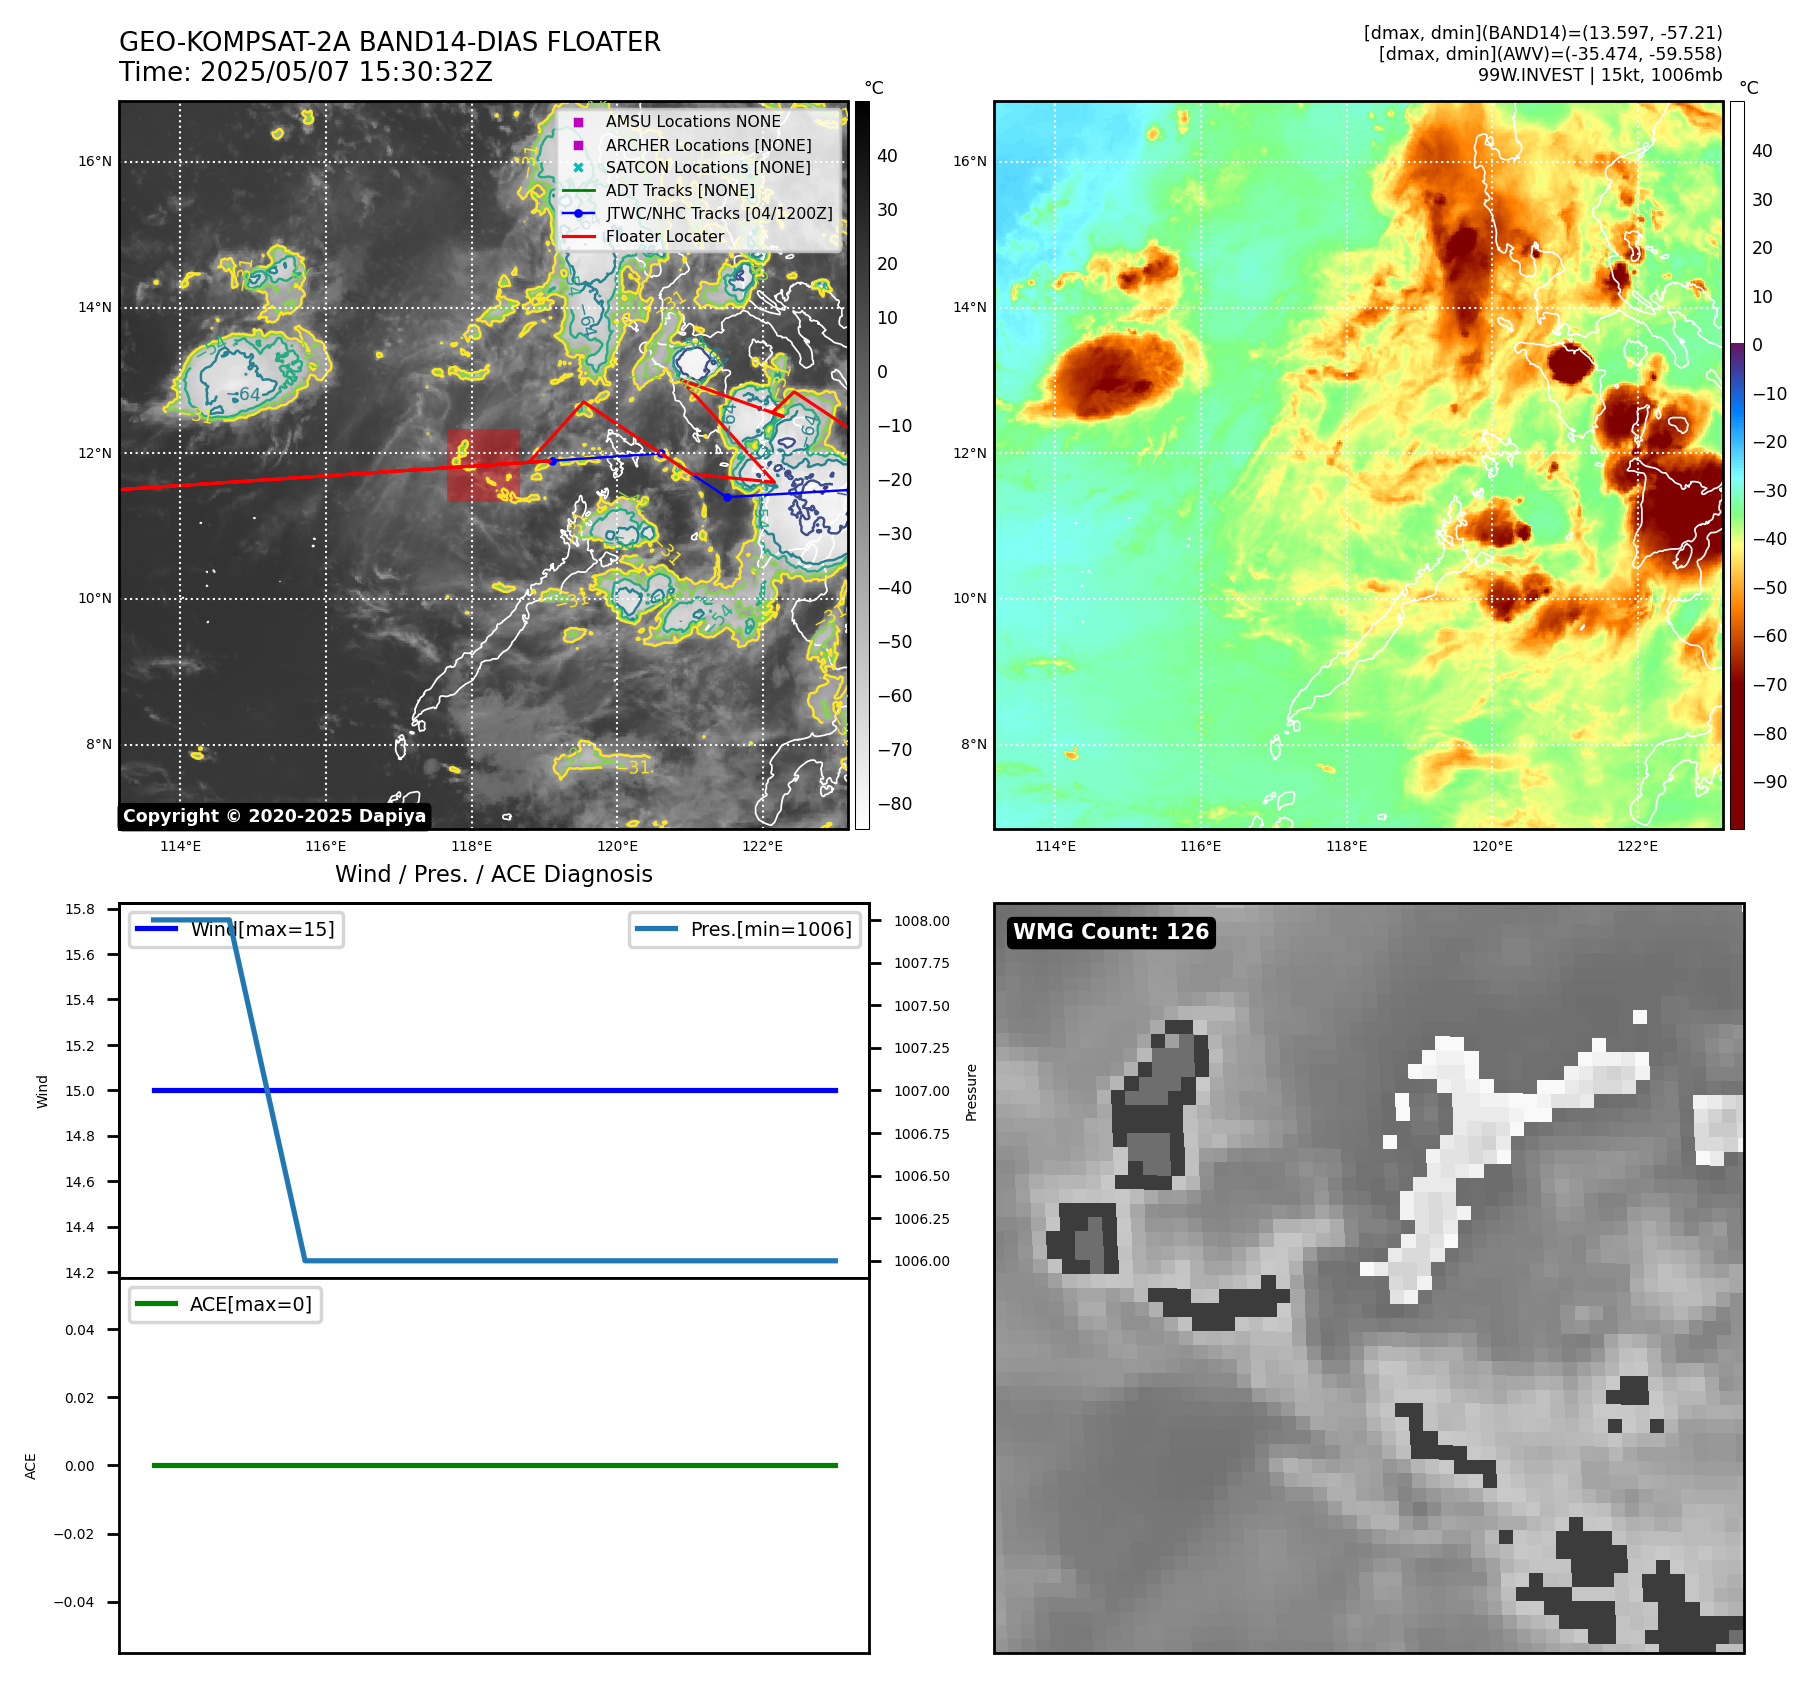Click the '99W.INVEST | 15kt, 1006mb' label

click(x=1600, y=75)
